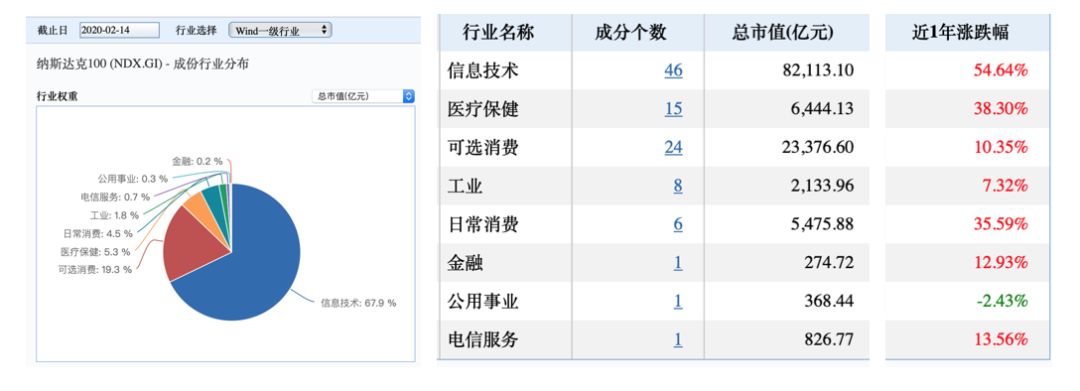1080x391 pixels.
Task: Open the 6 constituents link for 日常消费
Action: [678, 224]
